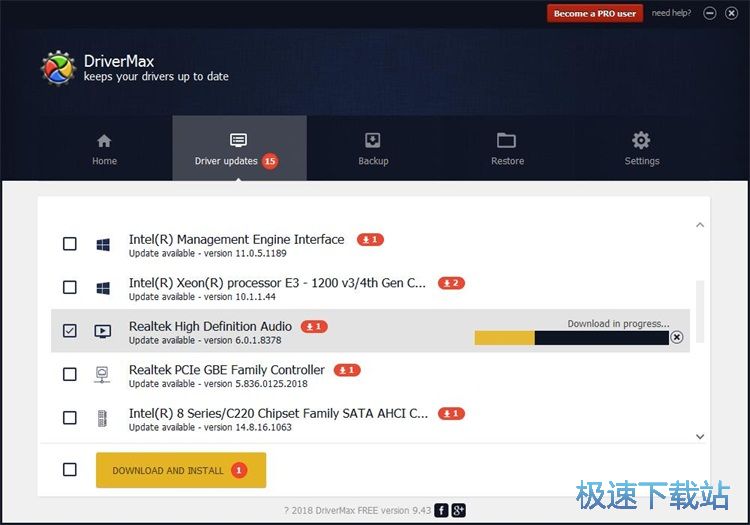The width and height of the screenshot is (750, 525).
Task: Open the Facebook icon in footer
Action: (441, 511)
